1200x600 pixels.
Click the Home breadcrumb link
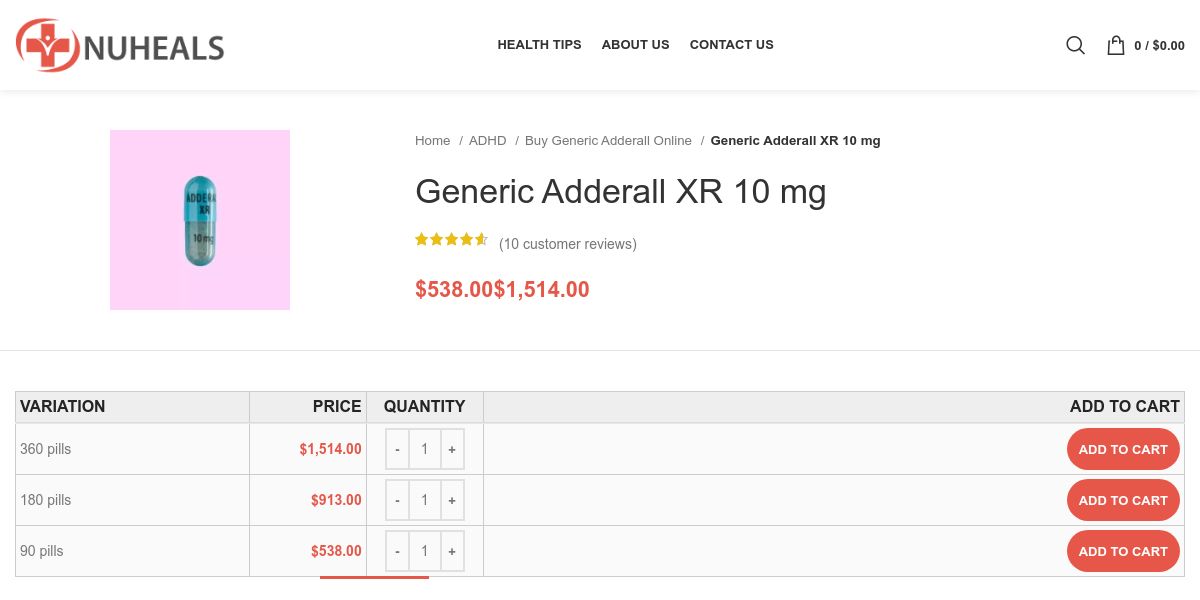click(432, 141)
